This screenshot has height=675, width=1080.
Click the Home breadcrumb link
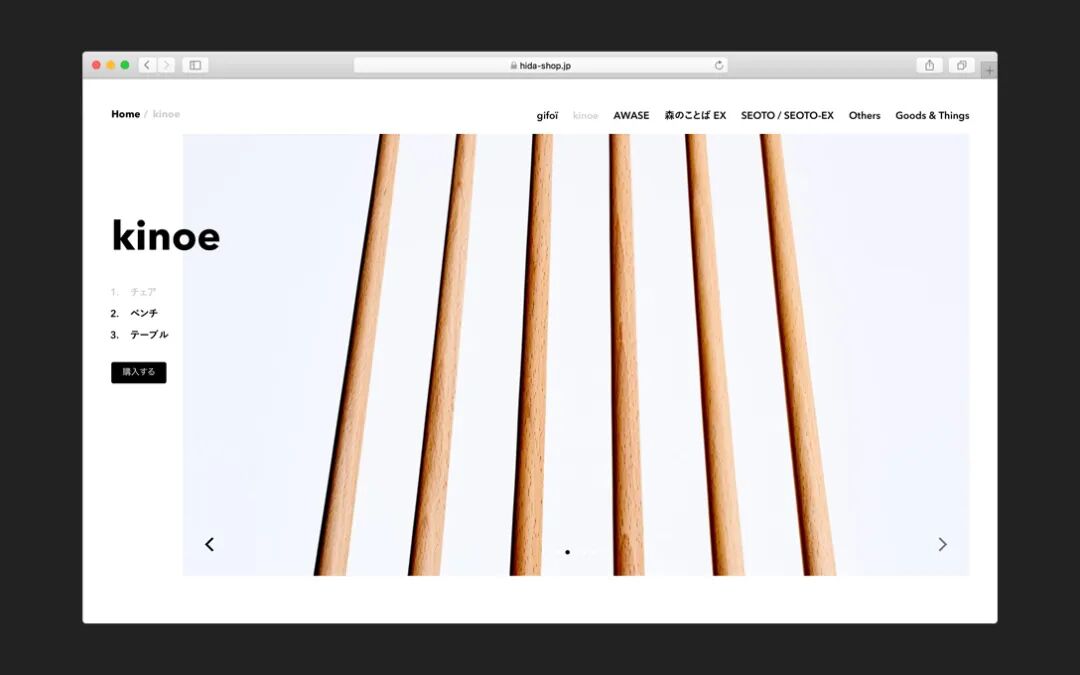(x=125, y=114)
